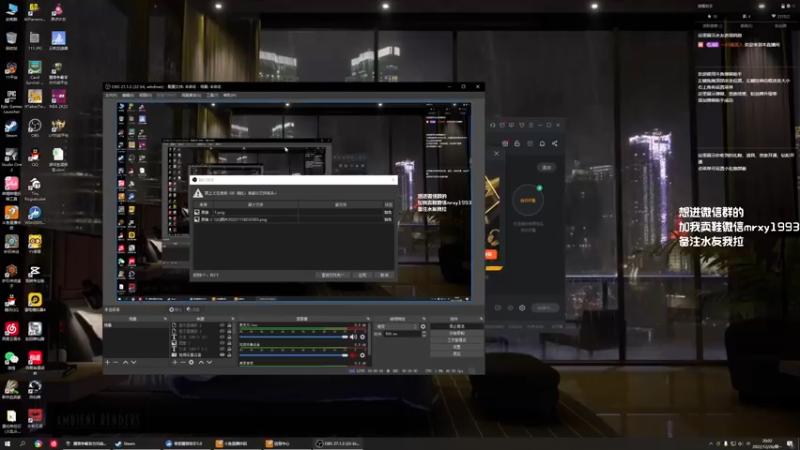Open transition properties gear in Scene Transitions
The width and height of the screenshot is (800, 450).
(x=423, y=327)
